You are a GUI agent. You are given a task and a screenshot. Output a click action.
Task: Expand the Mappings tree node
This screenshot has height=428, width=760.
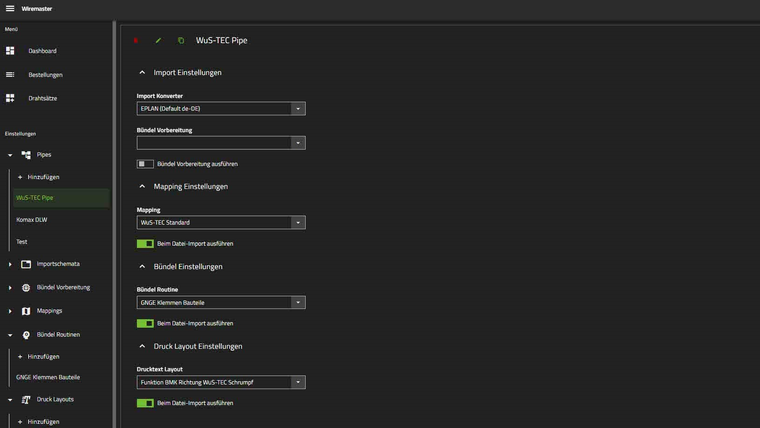10,311
